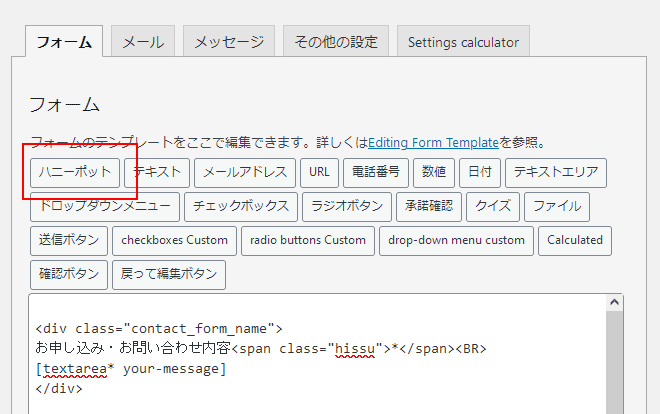The height and width of the screenshot is (414, 660).
Task: Add a drop-down menu custom tag
Action: pyautogui.click(x=456, y=241)
